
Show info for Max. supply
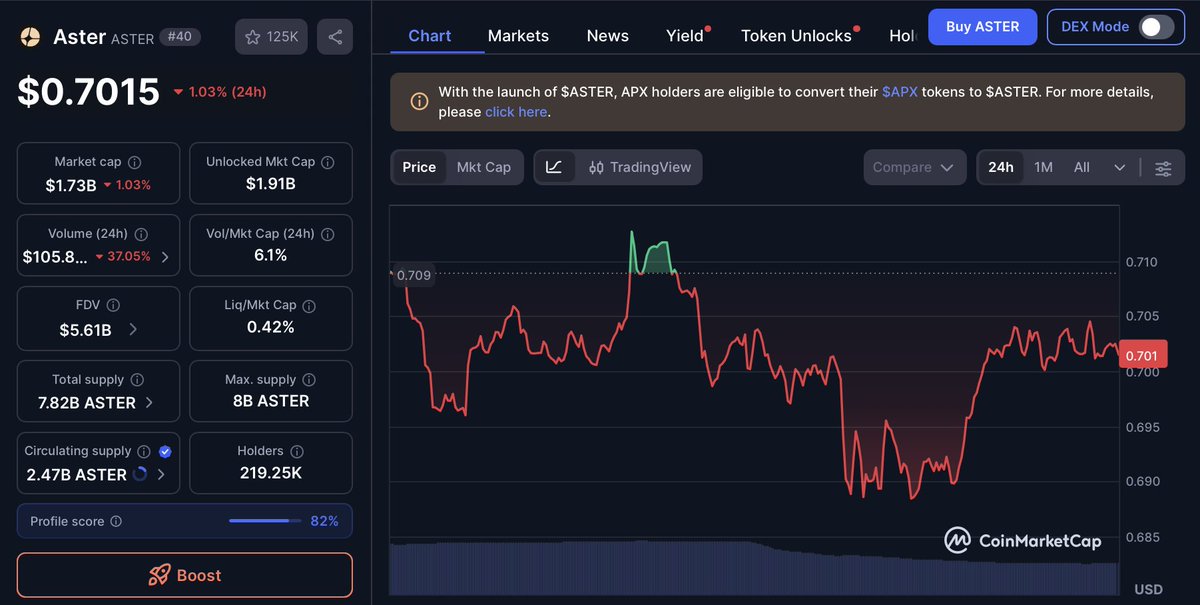pyautogui.click(x=309, y=380)
